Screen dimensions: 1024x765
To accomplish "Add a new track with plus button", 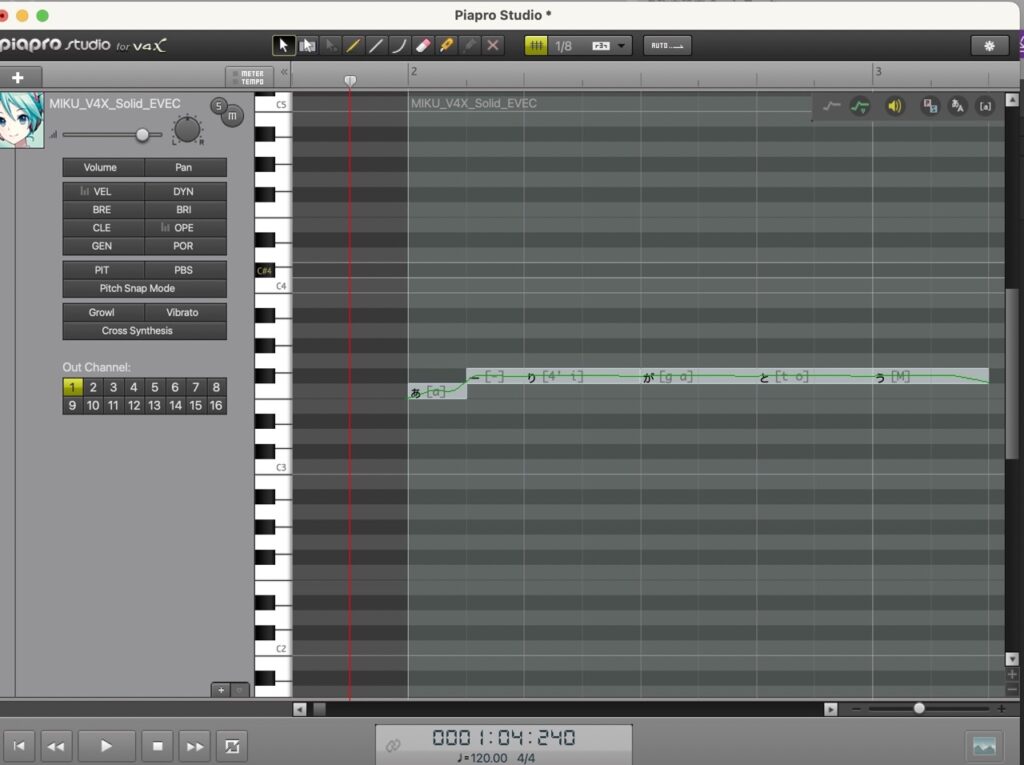I will pos(18,77).
